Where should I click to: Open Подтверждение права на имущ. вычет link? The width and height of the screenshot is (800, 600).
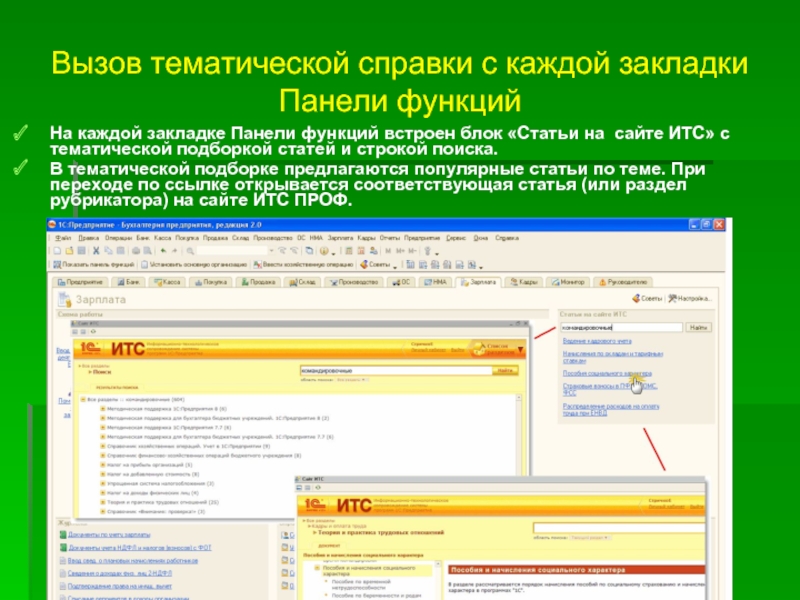[119, 586]
